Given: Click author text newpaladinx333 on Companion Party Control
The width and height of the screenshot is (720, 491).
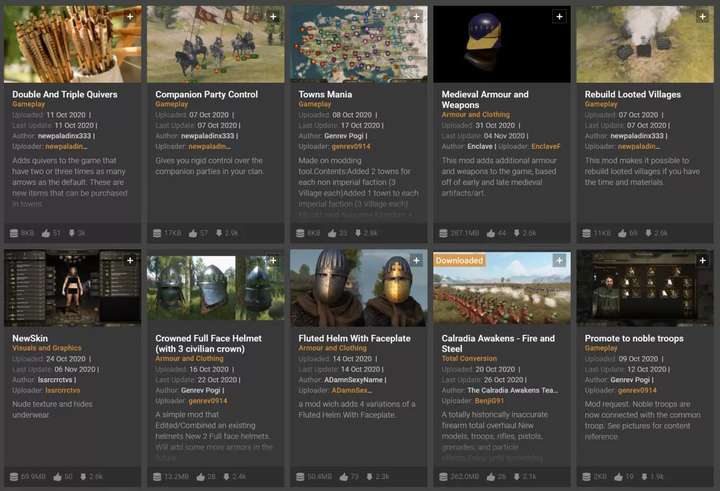Looking at the screenshot, I should (208, 136).
